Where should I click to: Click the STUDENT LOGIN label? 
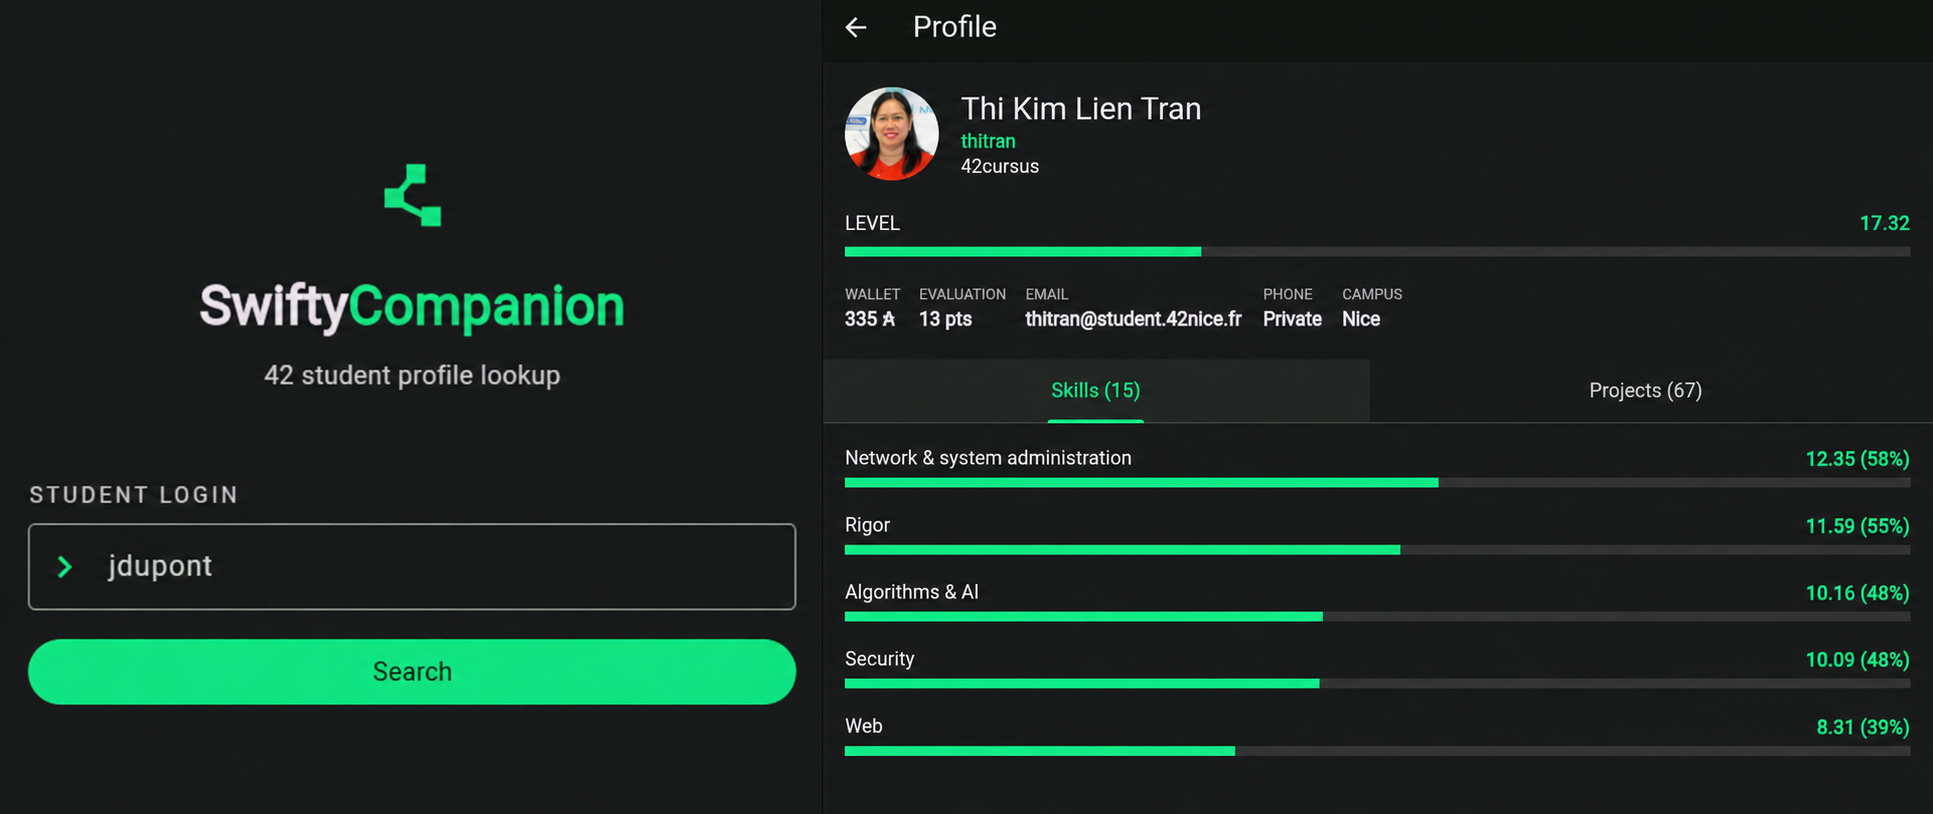point(134,495)
